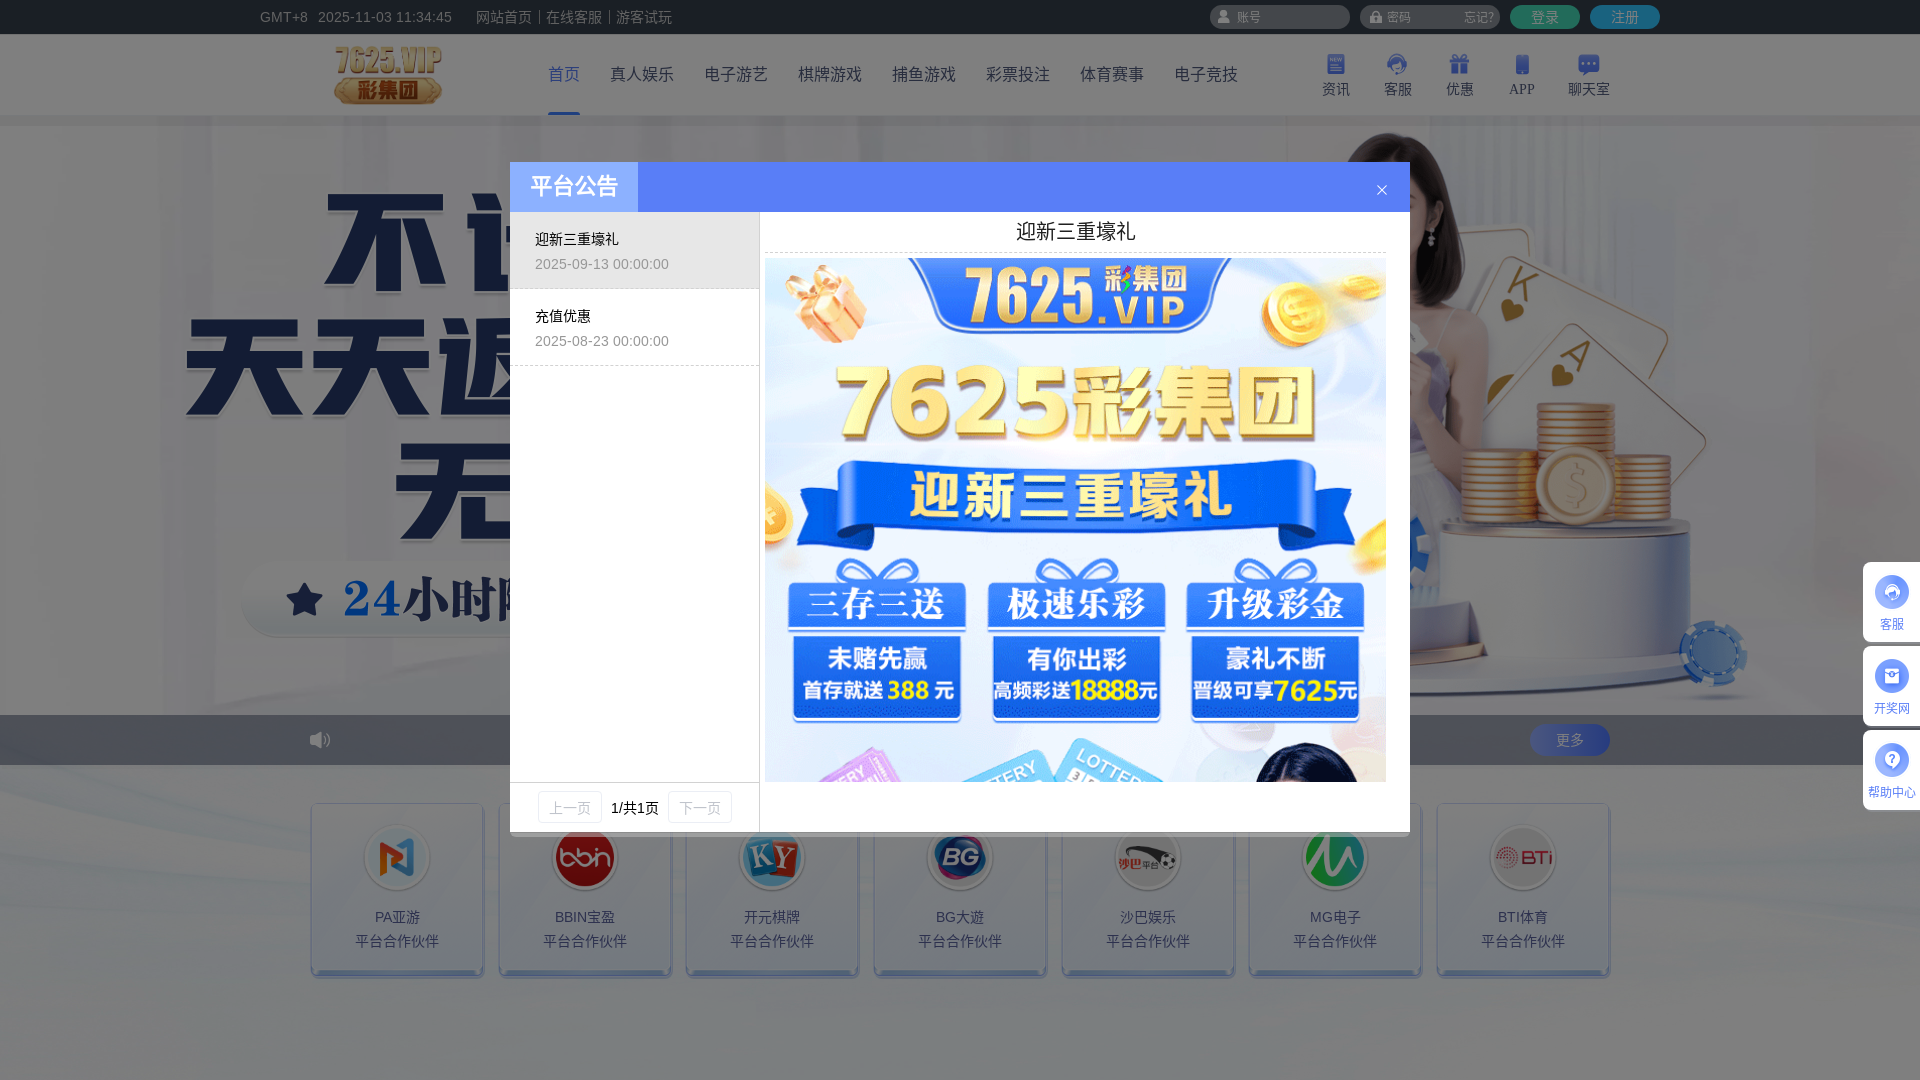Select the 迎新三重壕礼 announcement entry

(635, 251)
